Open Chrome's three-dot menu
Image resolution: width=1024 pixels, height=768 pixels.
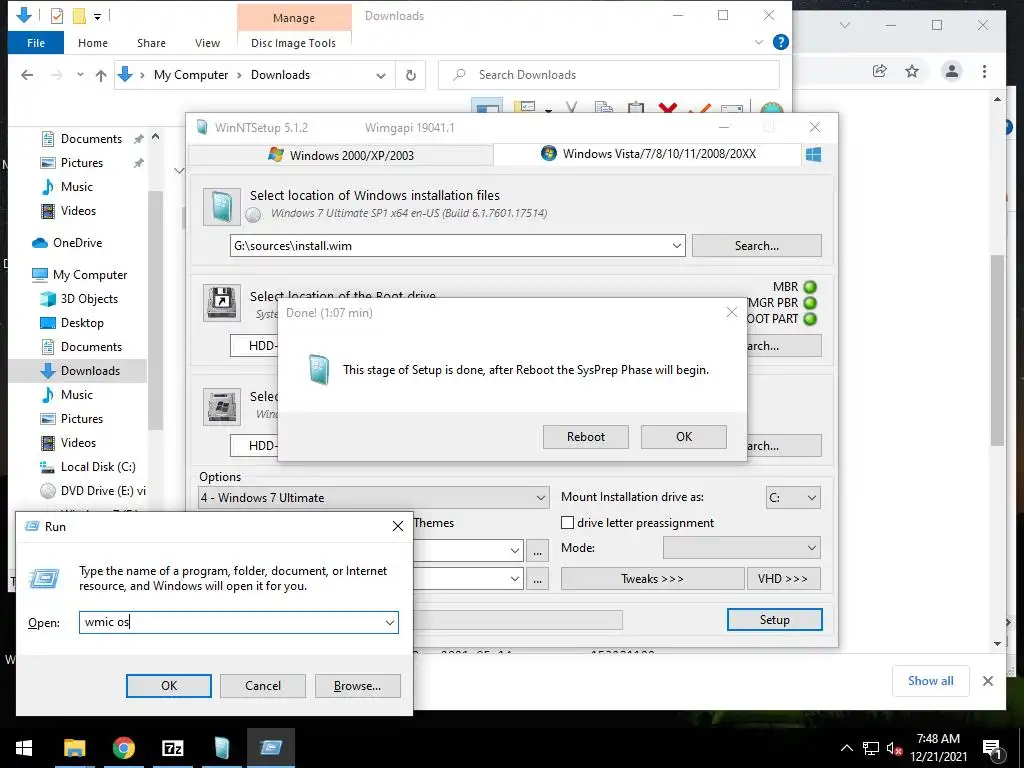click(984, 71)
